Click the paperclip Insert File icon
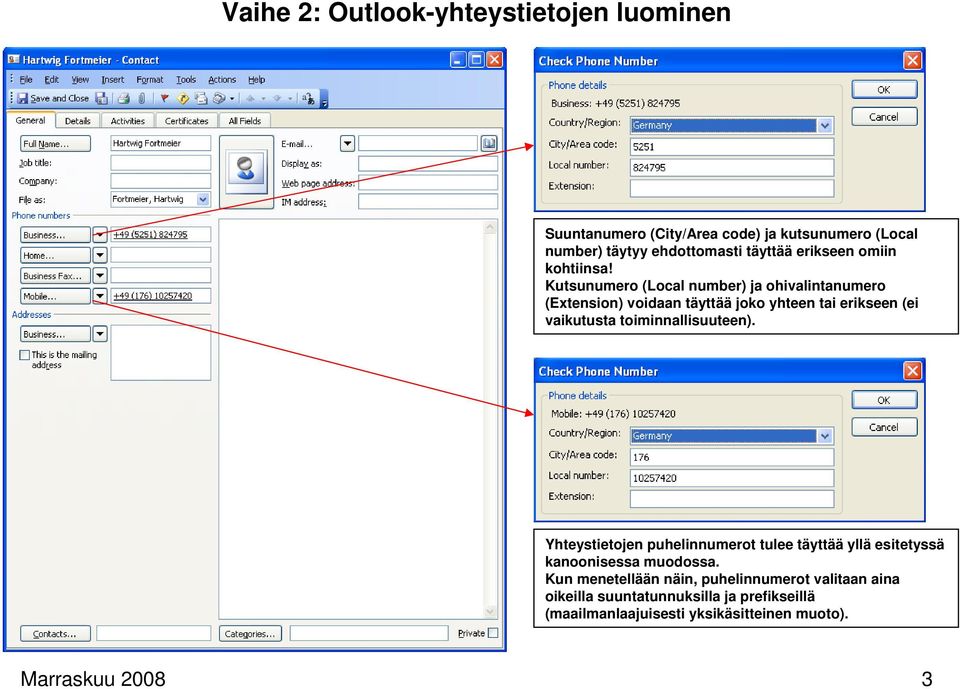 point(141,98)
